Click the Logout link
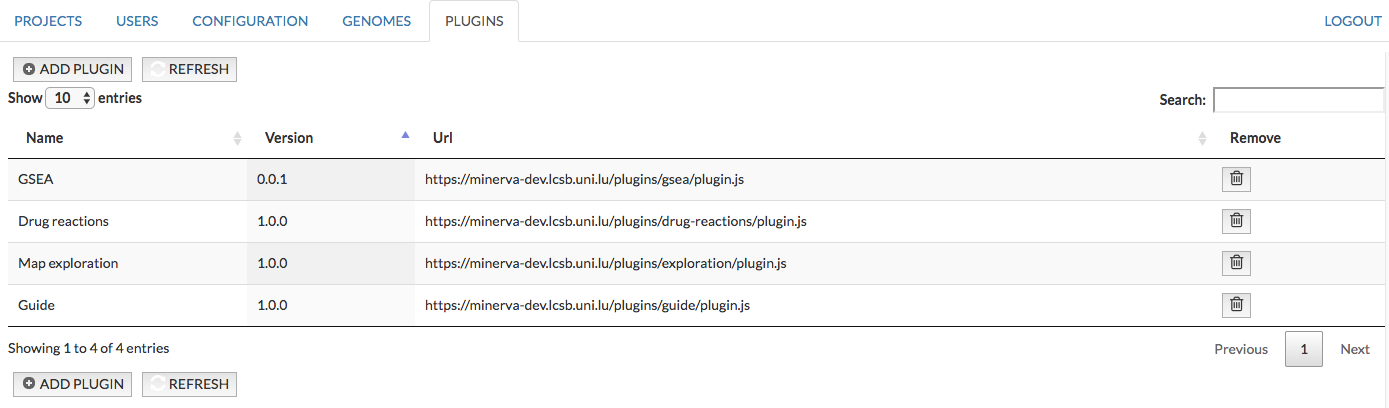 pyautogui.click(x=1352, y=21)
